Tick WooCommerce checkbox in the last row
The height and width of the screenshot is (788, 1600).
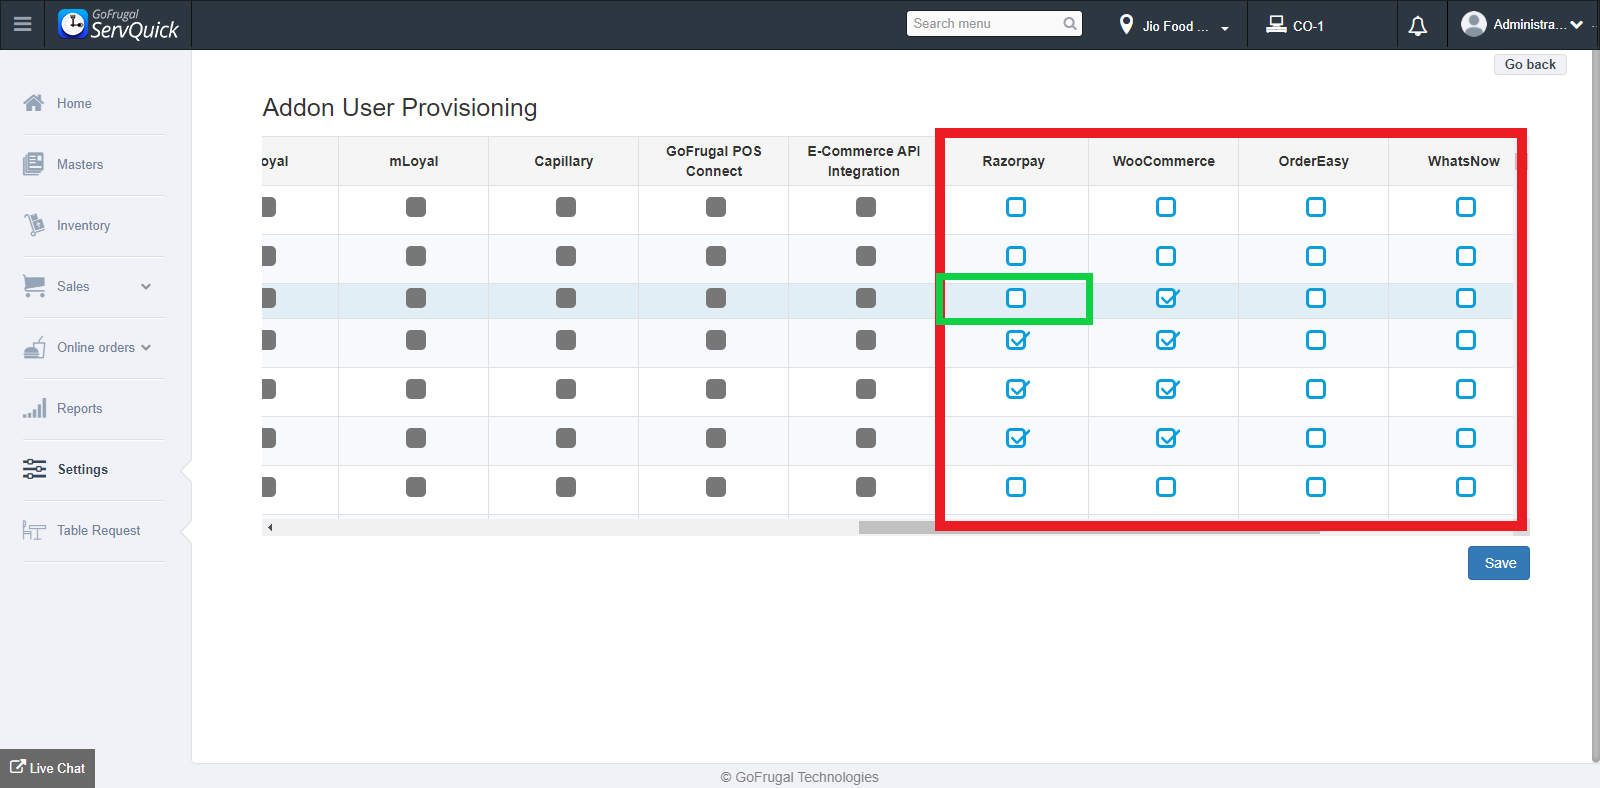1166,487
